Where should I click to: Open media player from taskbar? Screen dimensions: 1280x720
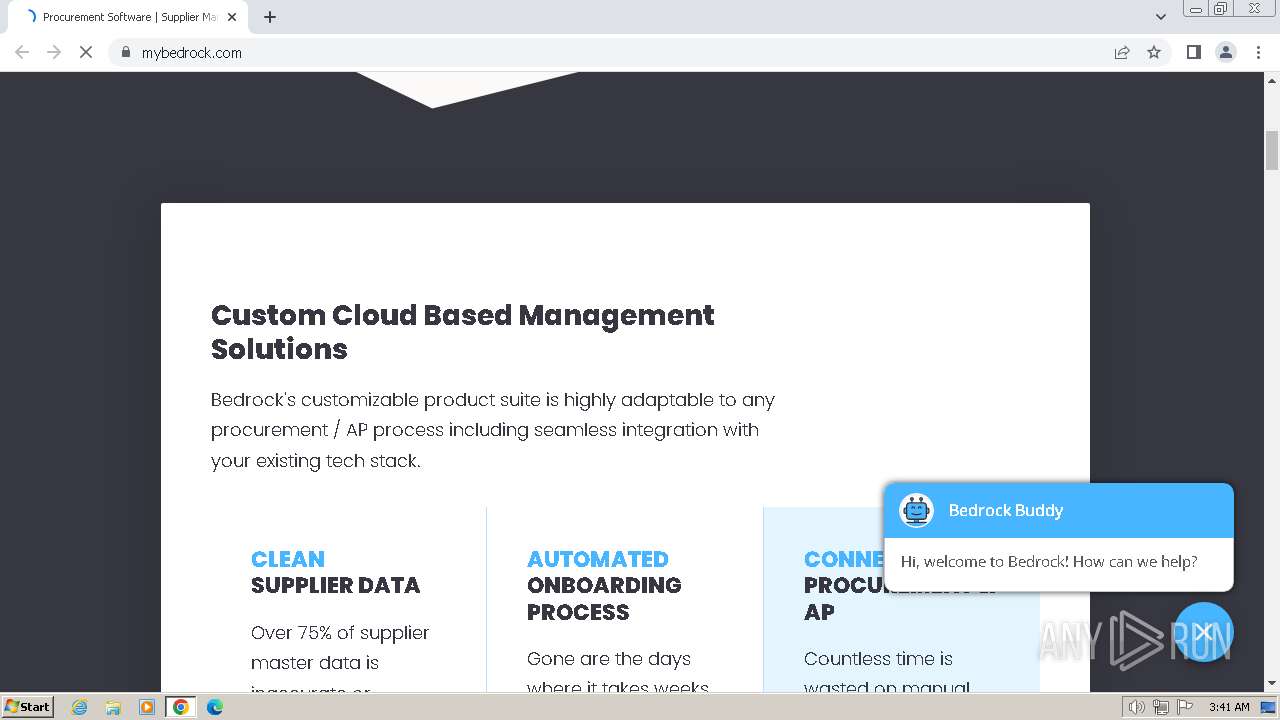pos(147,707)
